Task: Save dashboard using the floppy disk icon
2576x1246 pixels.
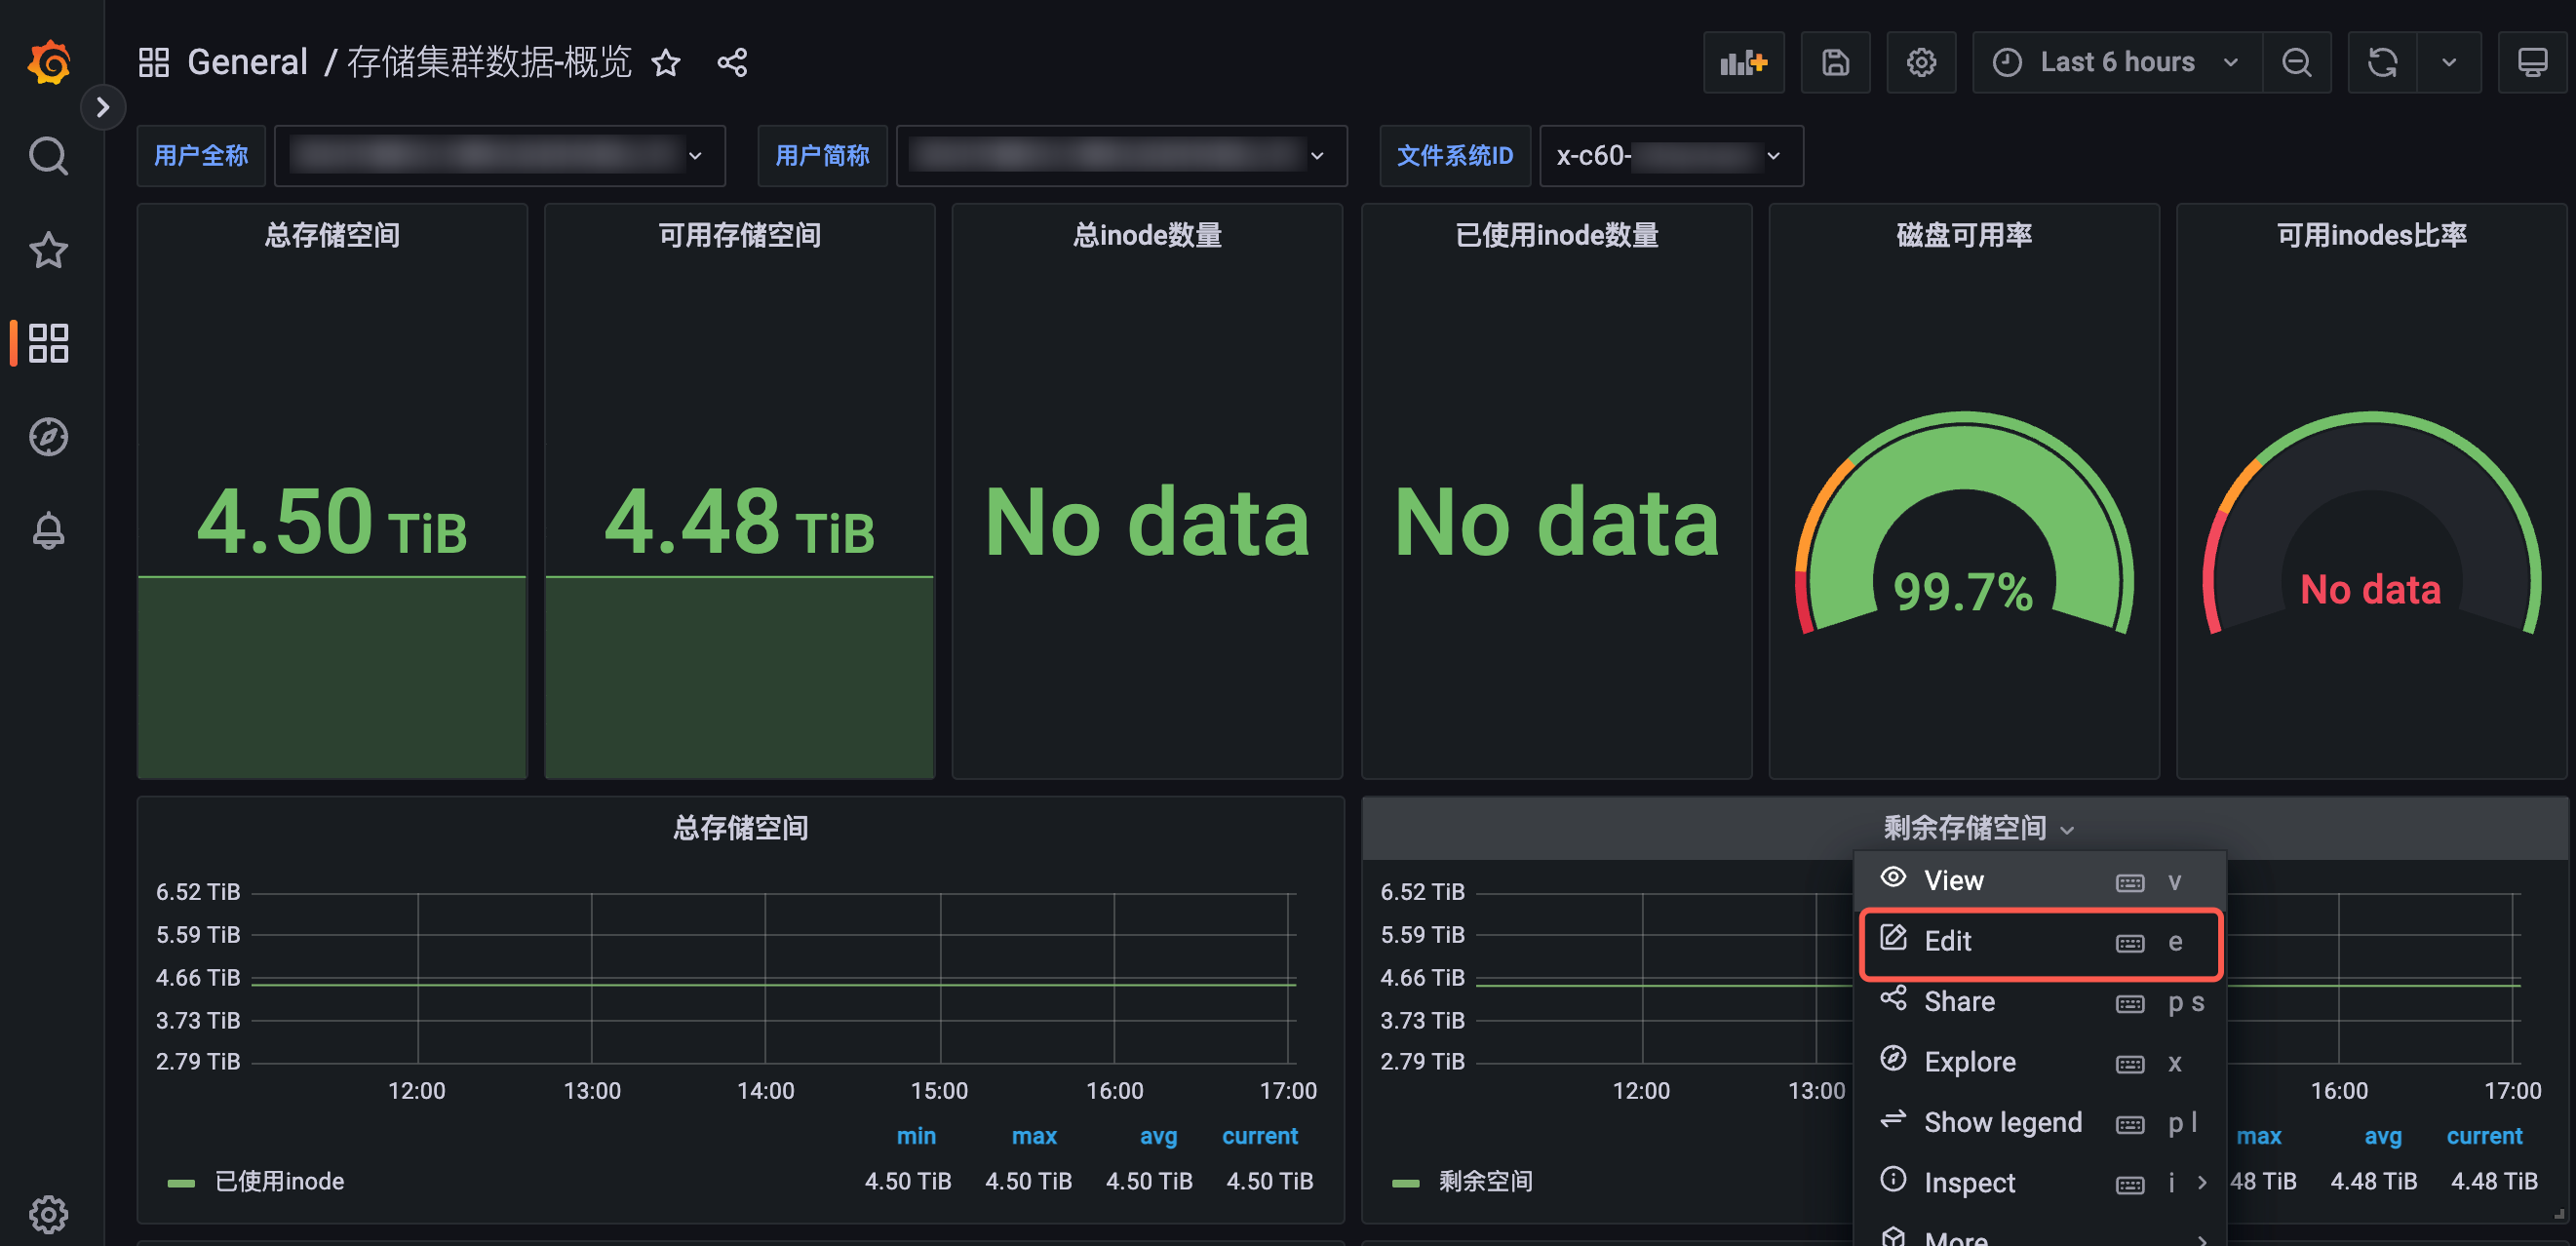Action: pos(1835,63)
